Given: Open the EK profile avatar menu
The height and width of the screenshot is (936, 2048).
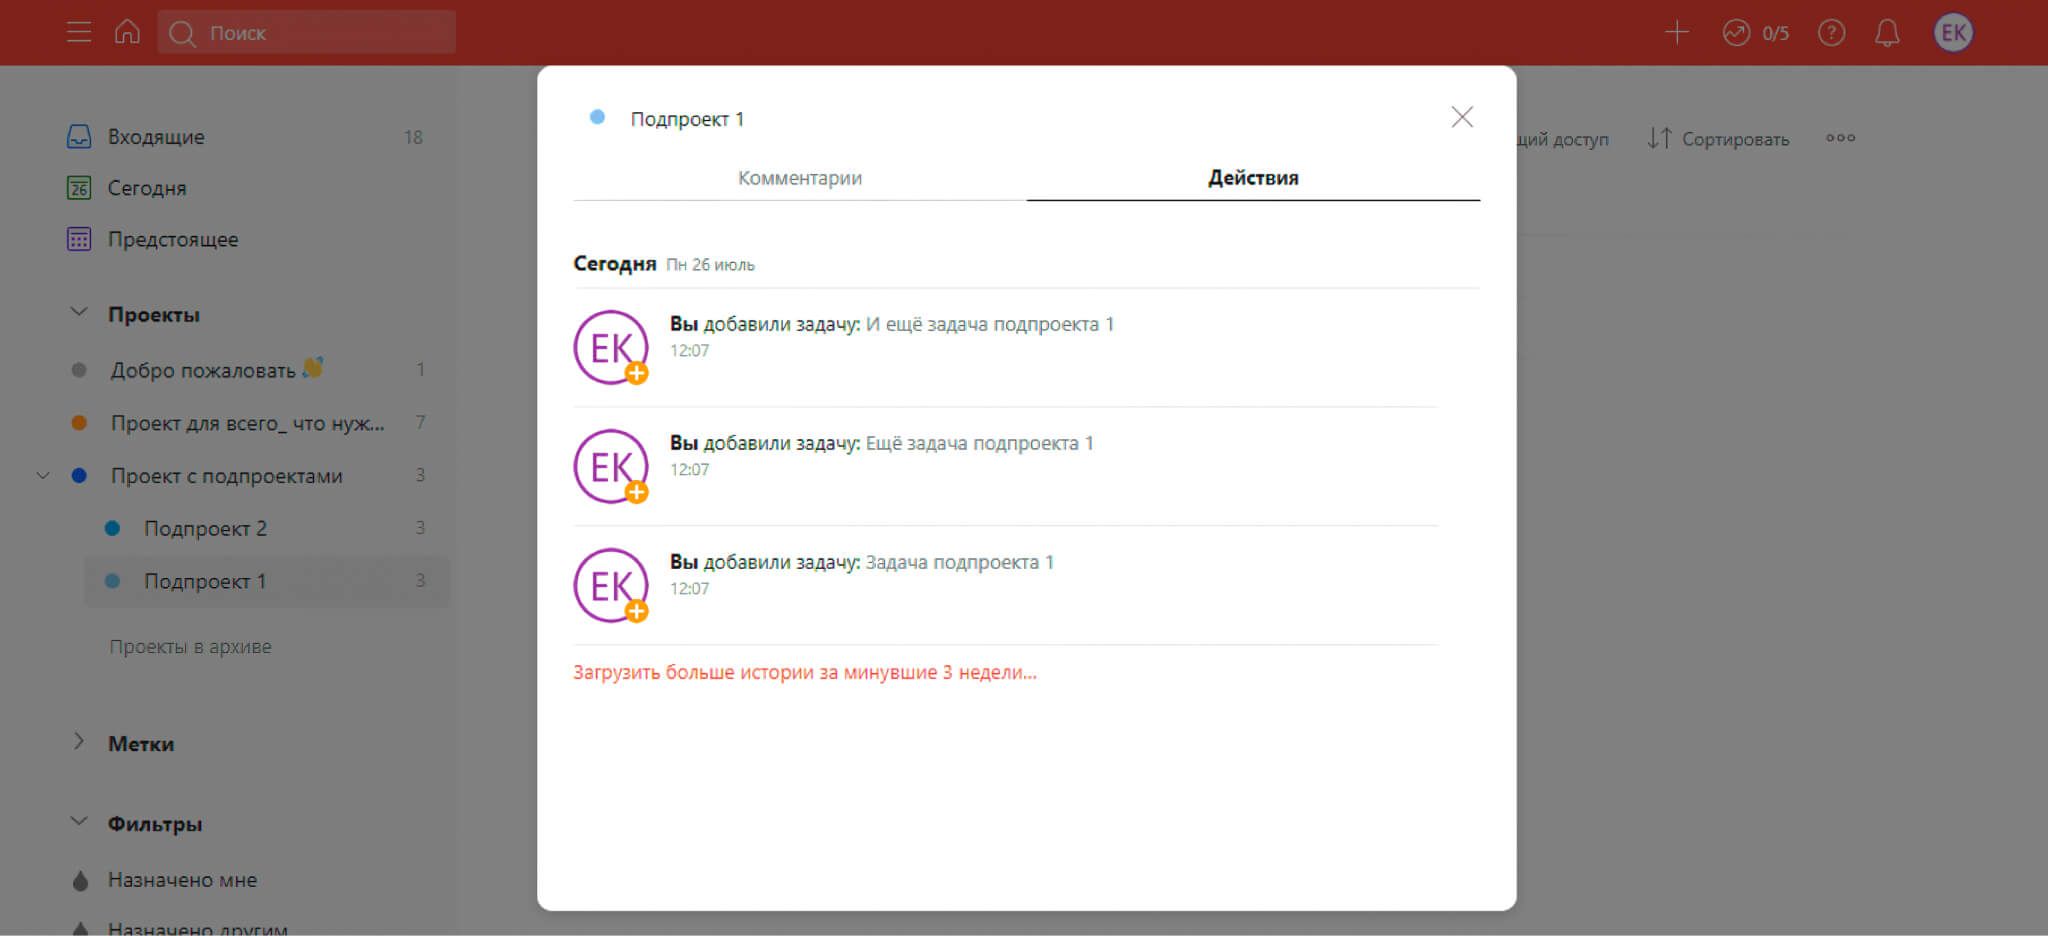Looking at the screenshot, I should tap(1952, 33).
